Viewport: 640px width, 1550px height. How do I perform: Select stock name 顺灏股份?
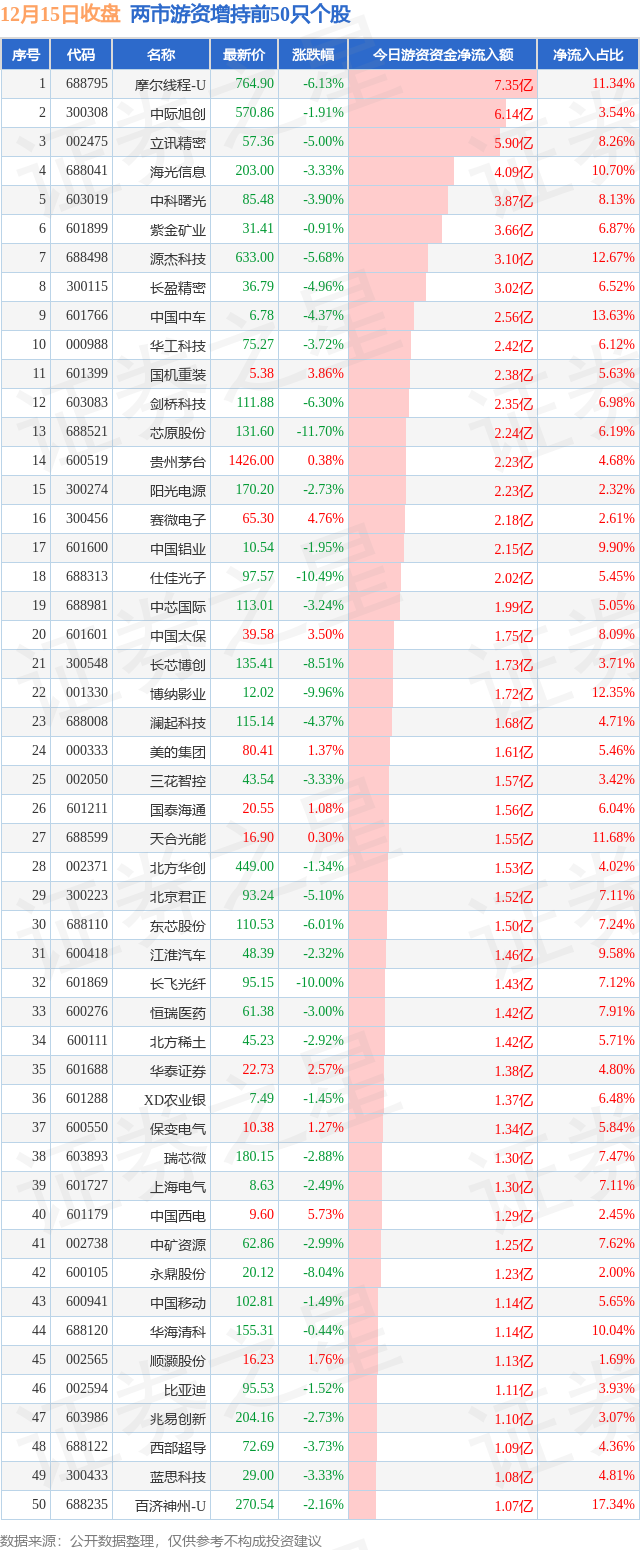[178, 1360]
